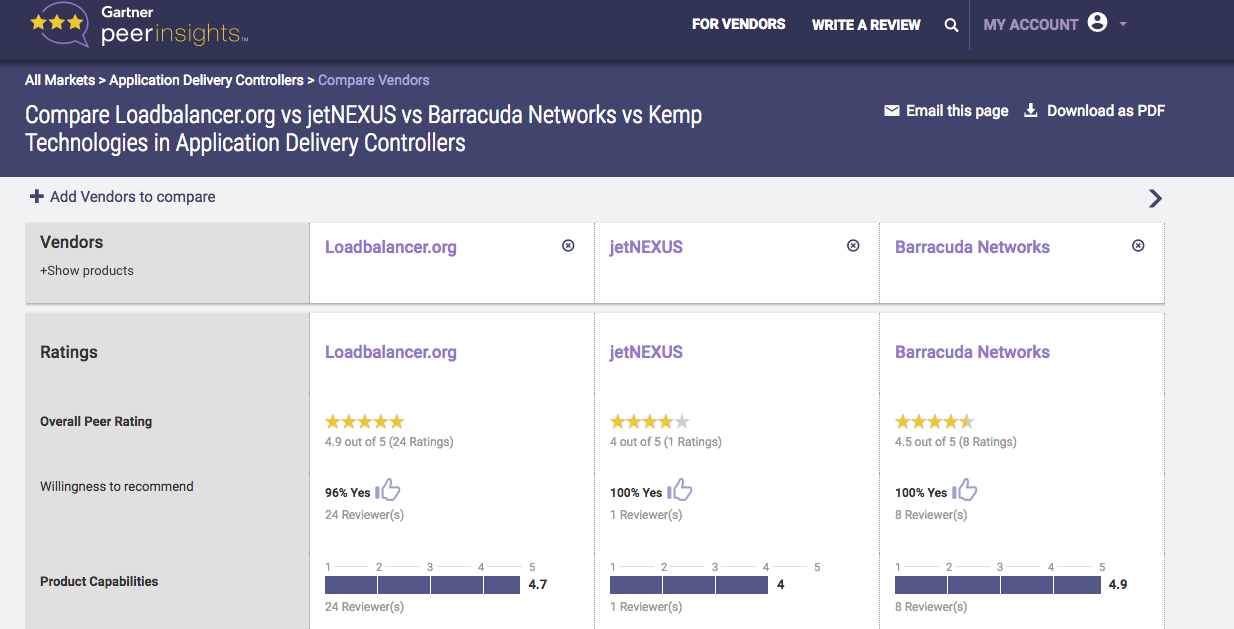Click Barracuda Networks in Ratings section

[x=972, y=352]
